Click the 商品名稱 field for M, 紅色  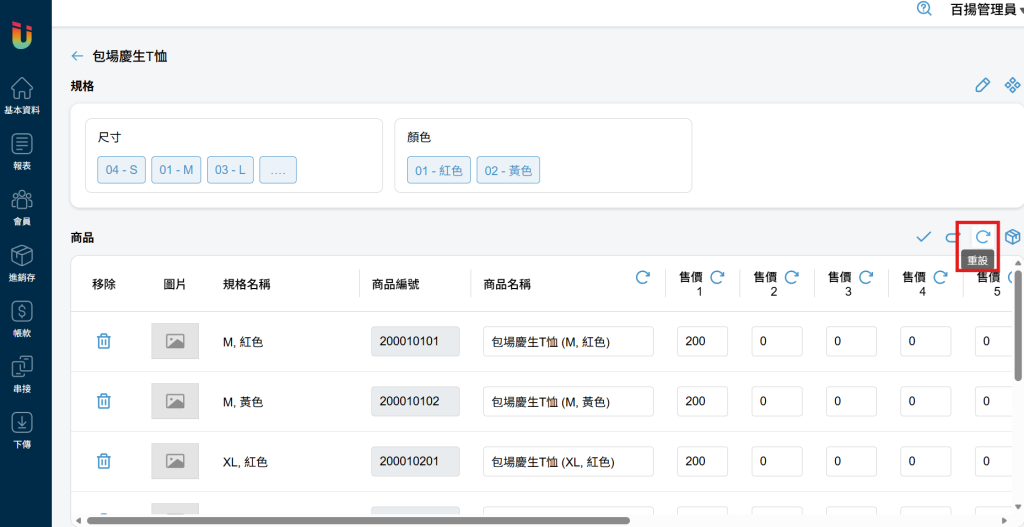(567, 341)
